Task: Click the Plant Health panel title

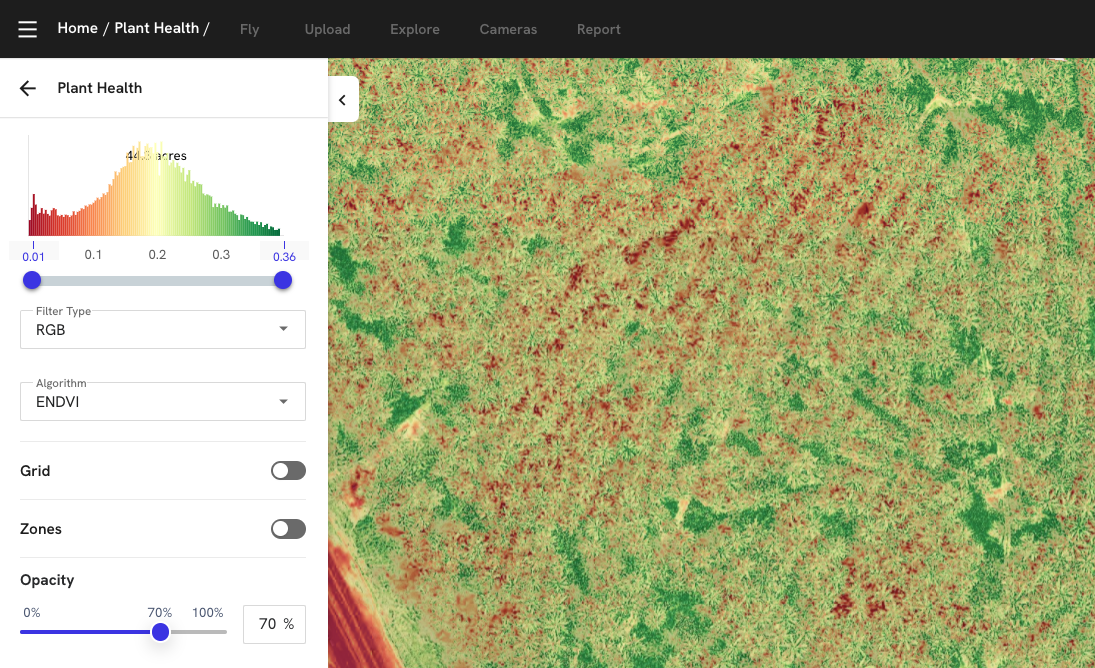Action: pyautogui.click(x=100, y=88)
